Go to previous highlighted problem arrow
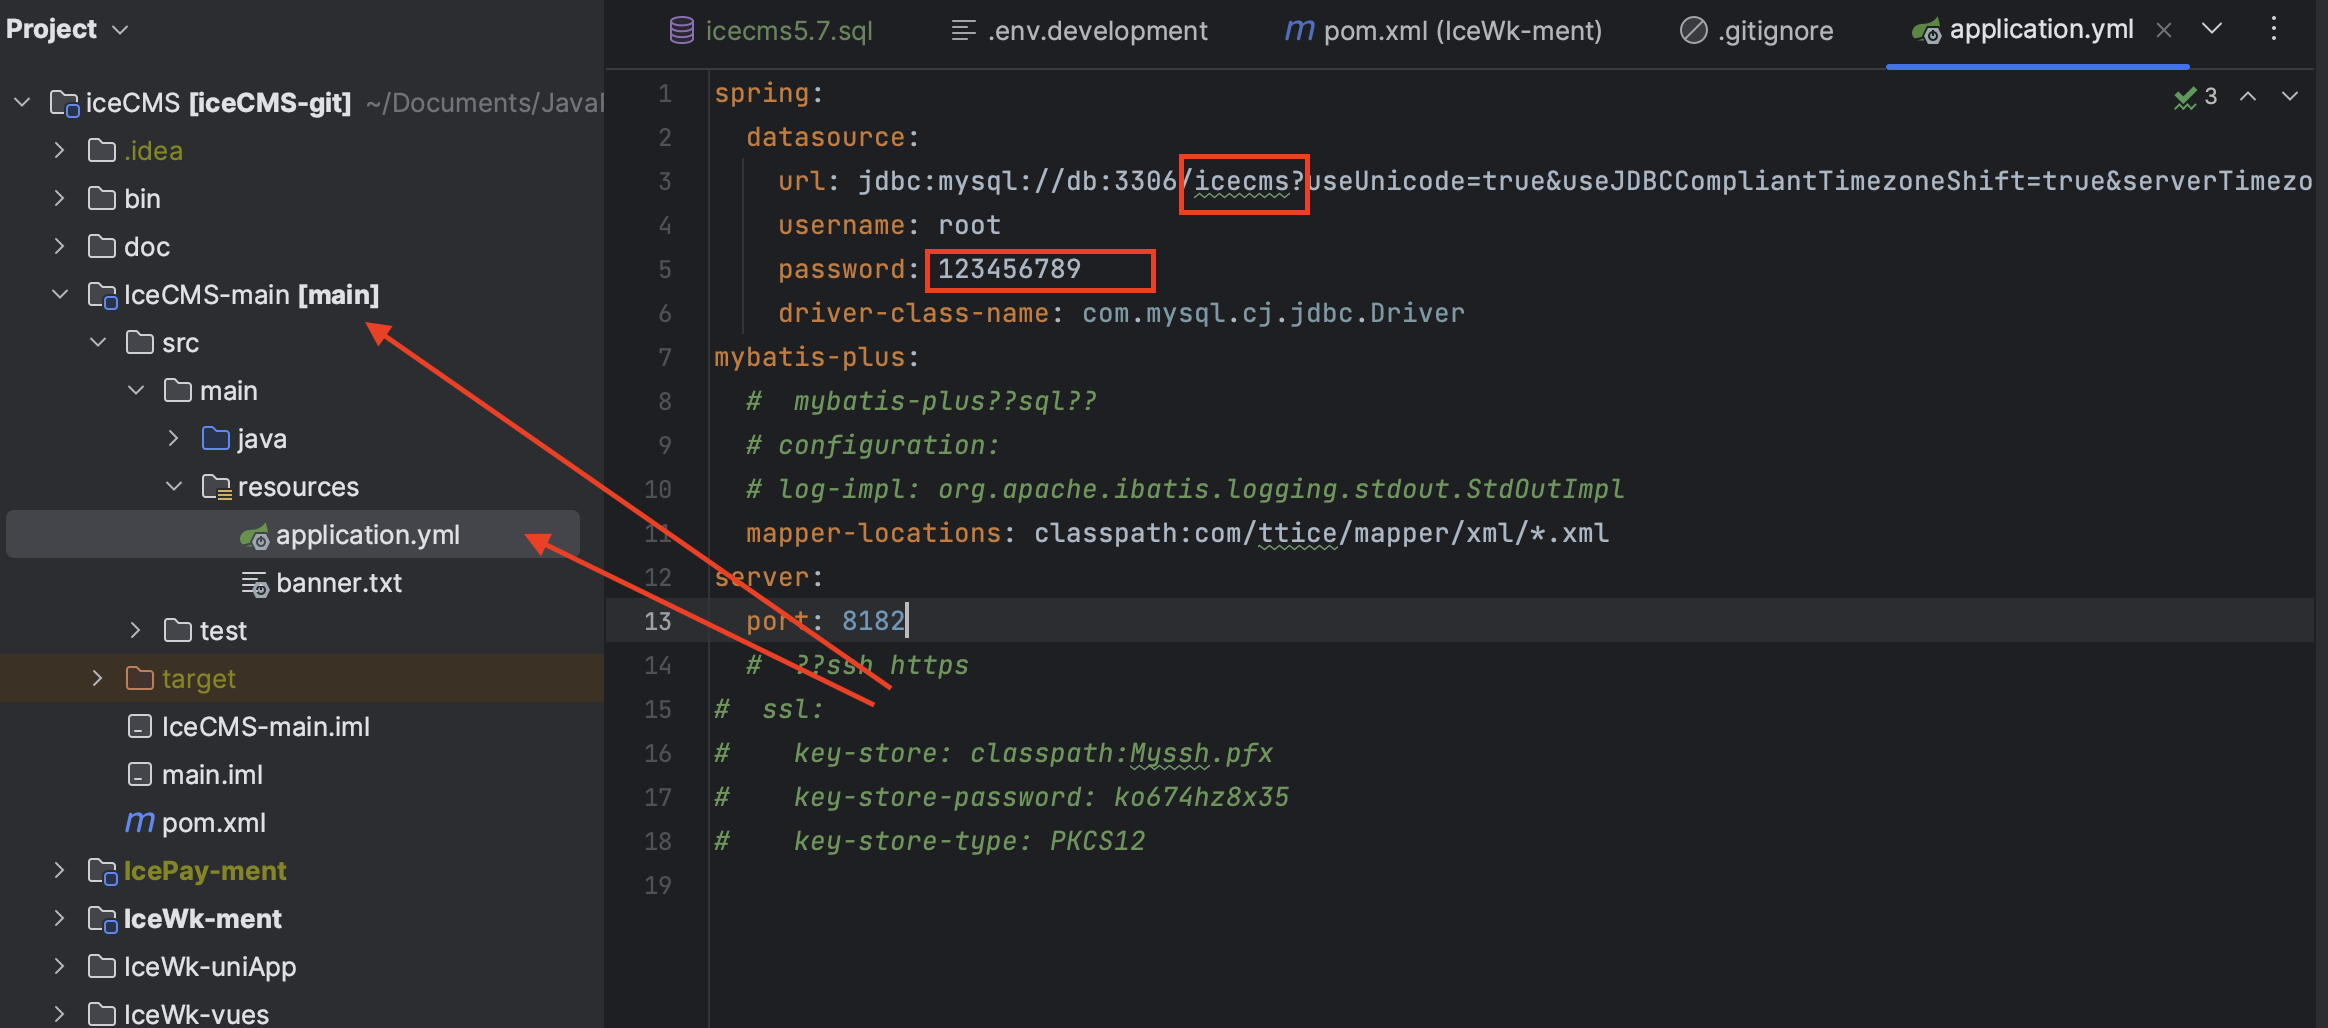Screen dimensions: 2328x1028 (2248, 97)
